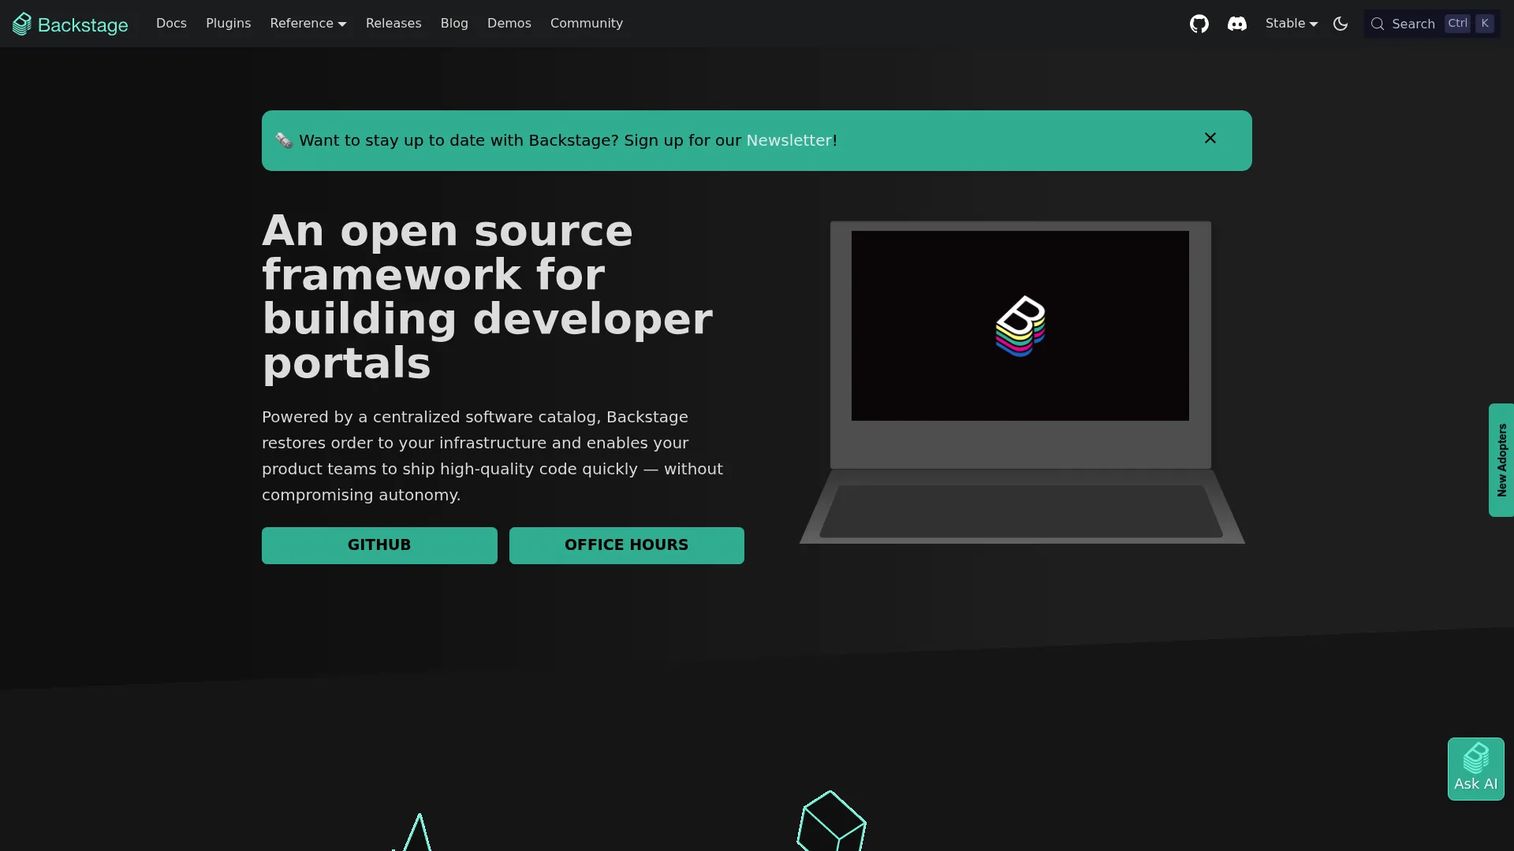Open the Stable version dropdown

point(1291,23)
